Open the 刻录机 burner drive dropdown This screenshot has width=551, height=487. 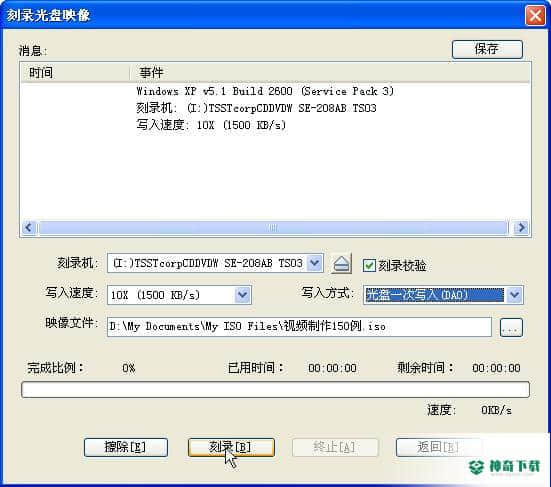point(315,263)
